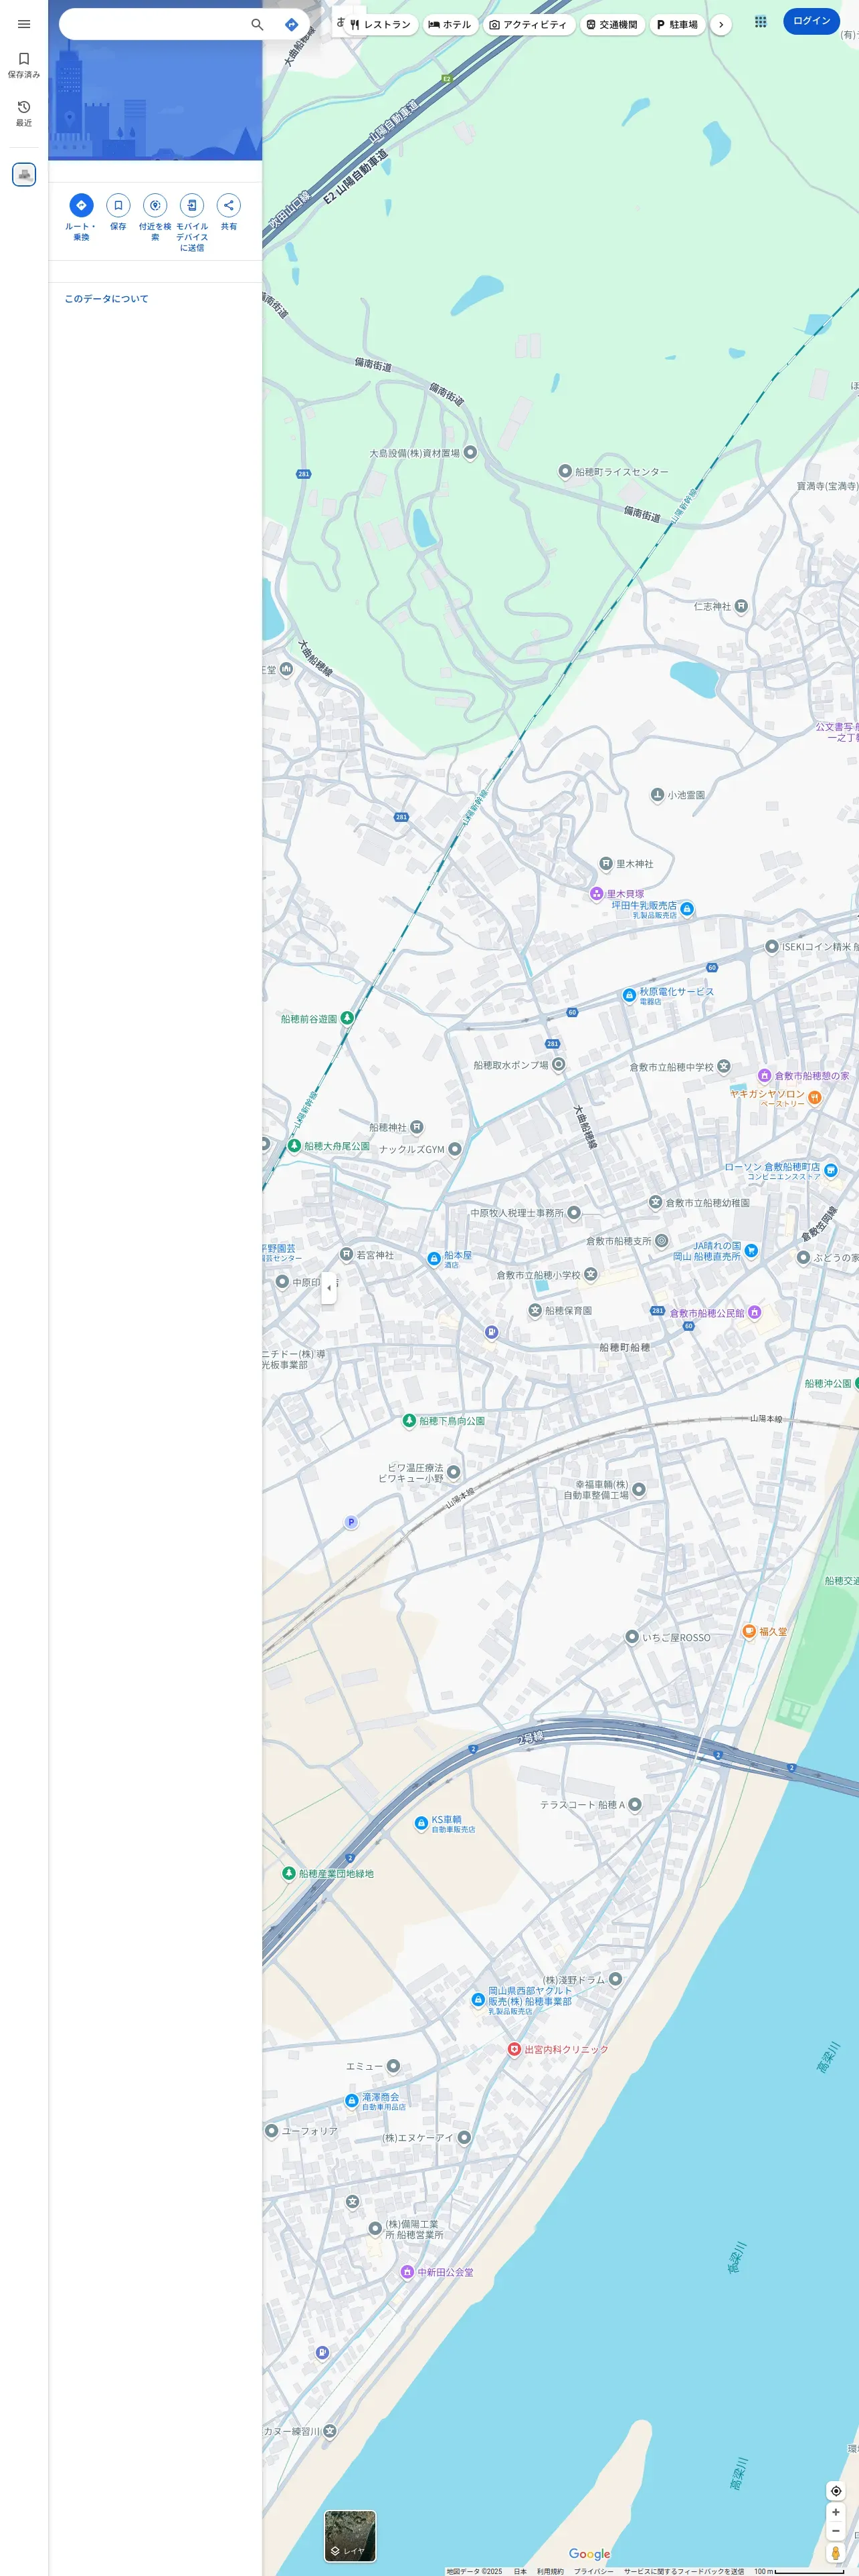Open 福久堂 restaurant marker
The height and width of the screenshot is (2576, 859).
pos(748,1631)
